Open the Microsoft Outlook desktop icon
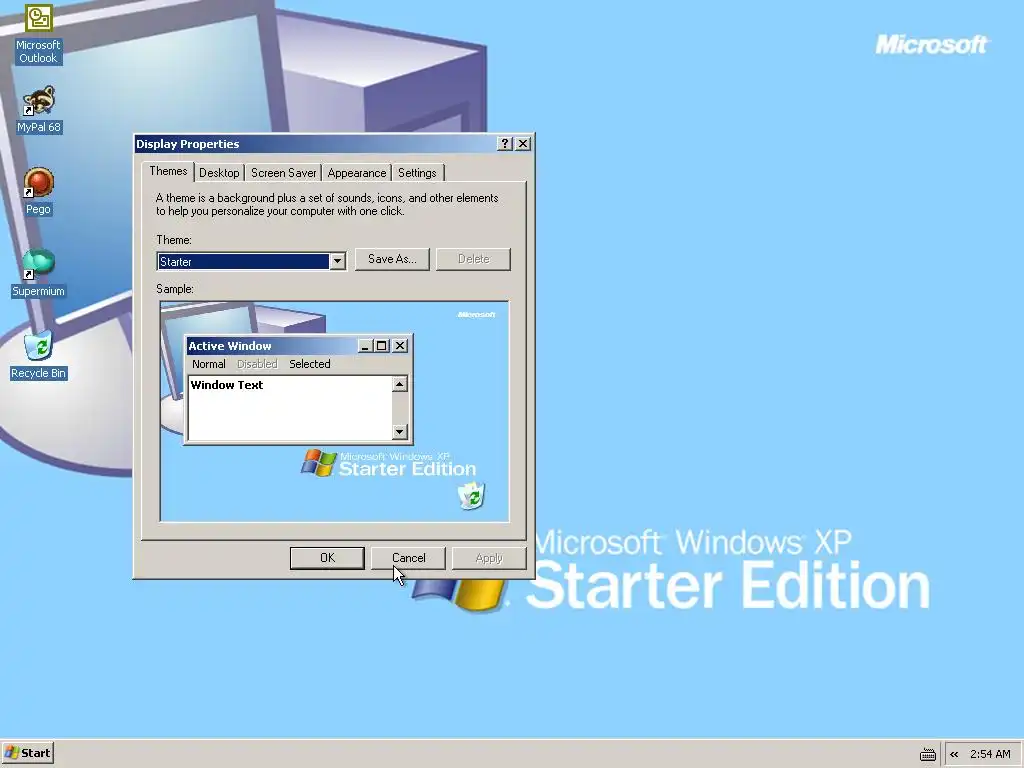1024x768 pixels. [x=39, y=34]
